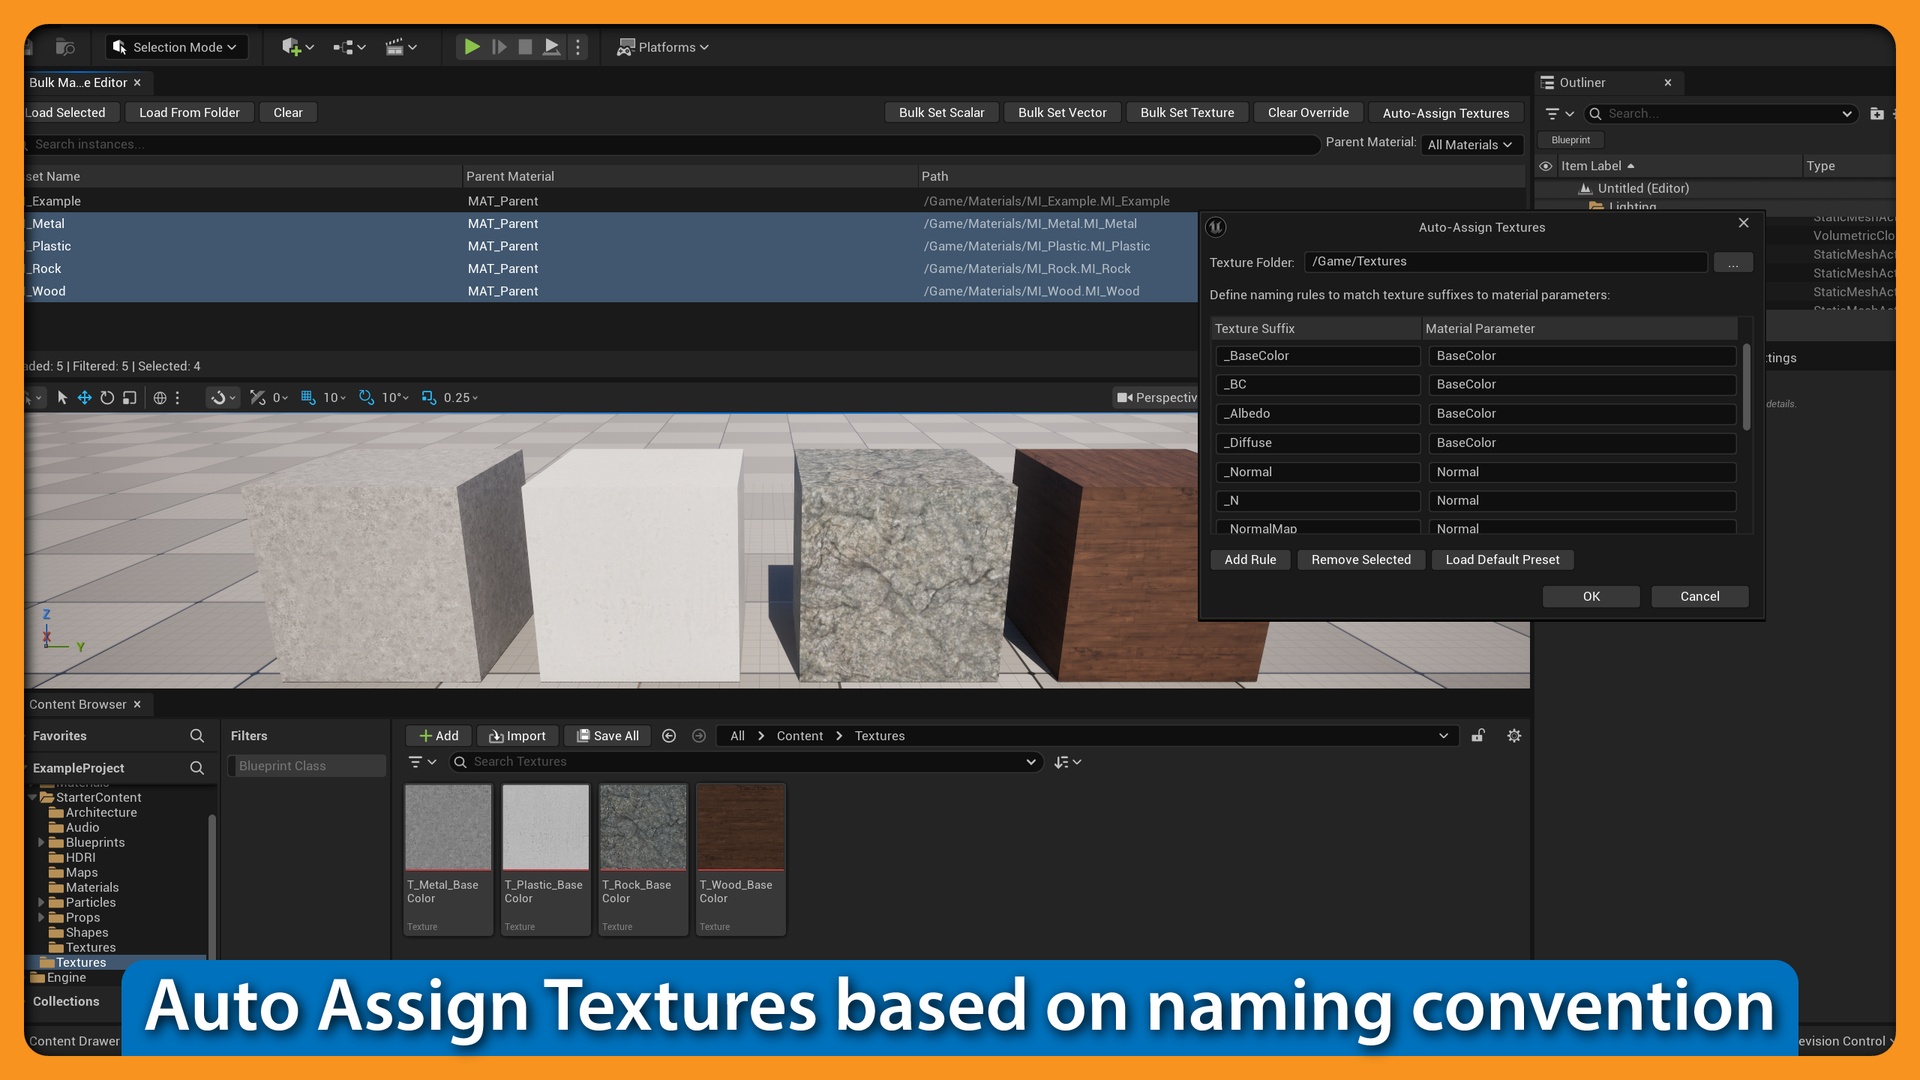Click the Load From Folder button
This screenshot has height=1080, width=1920.
(x=189, y=113)
